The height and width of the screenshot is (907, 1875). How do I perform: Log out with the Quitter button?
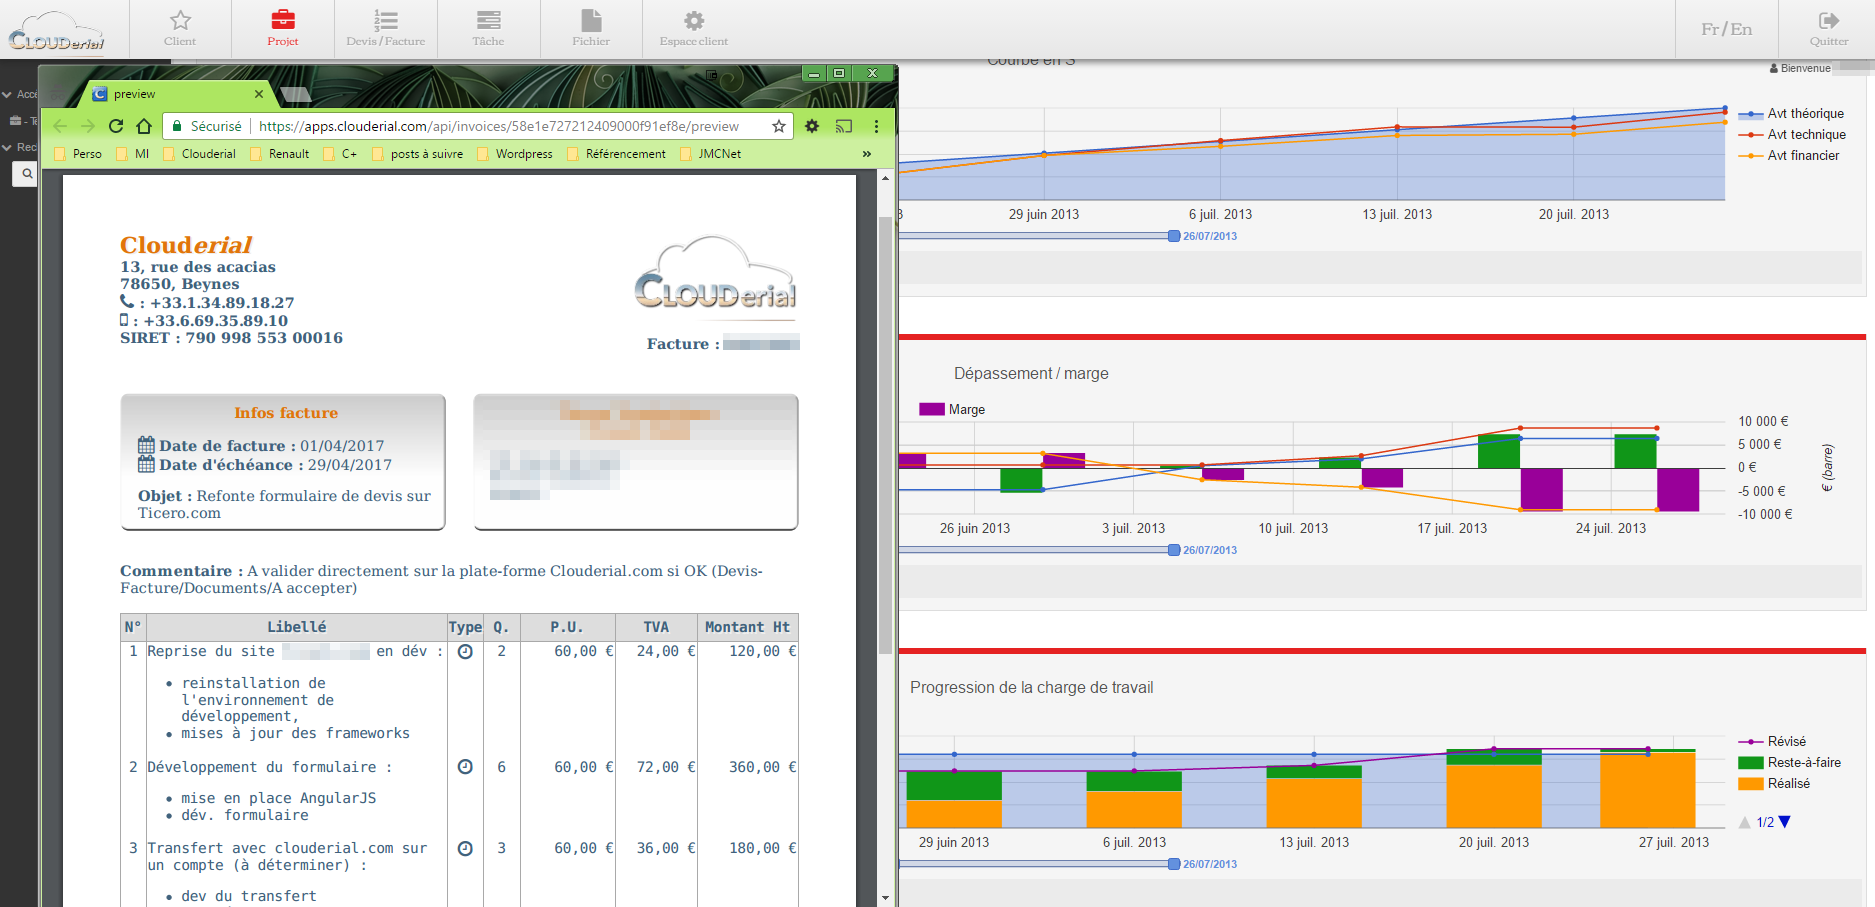click(x=1829, y=29)
